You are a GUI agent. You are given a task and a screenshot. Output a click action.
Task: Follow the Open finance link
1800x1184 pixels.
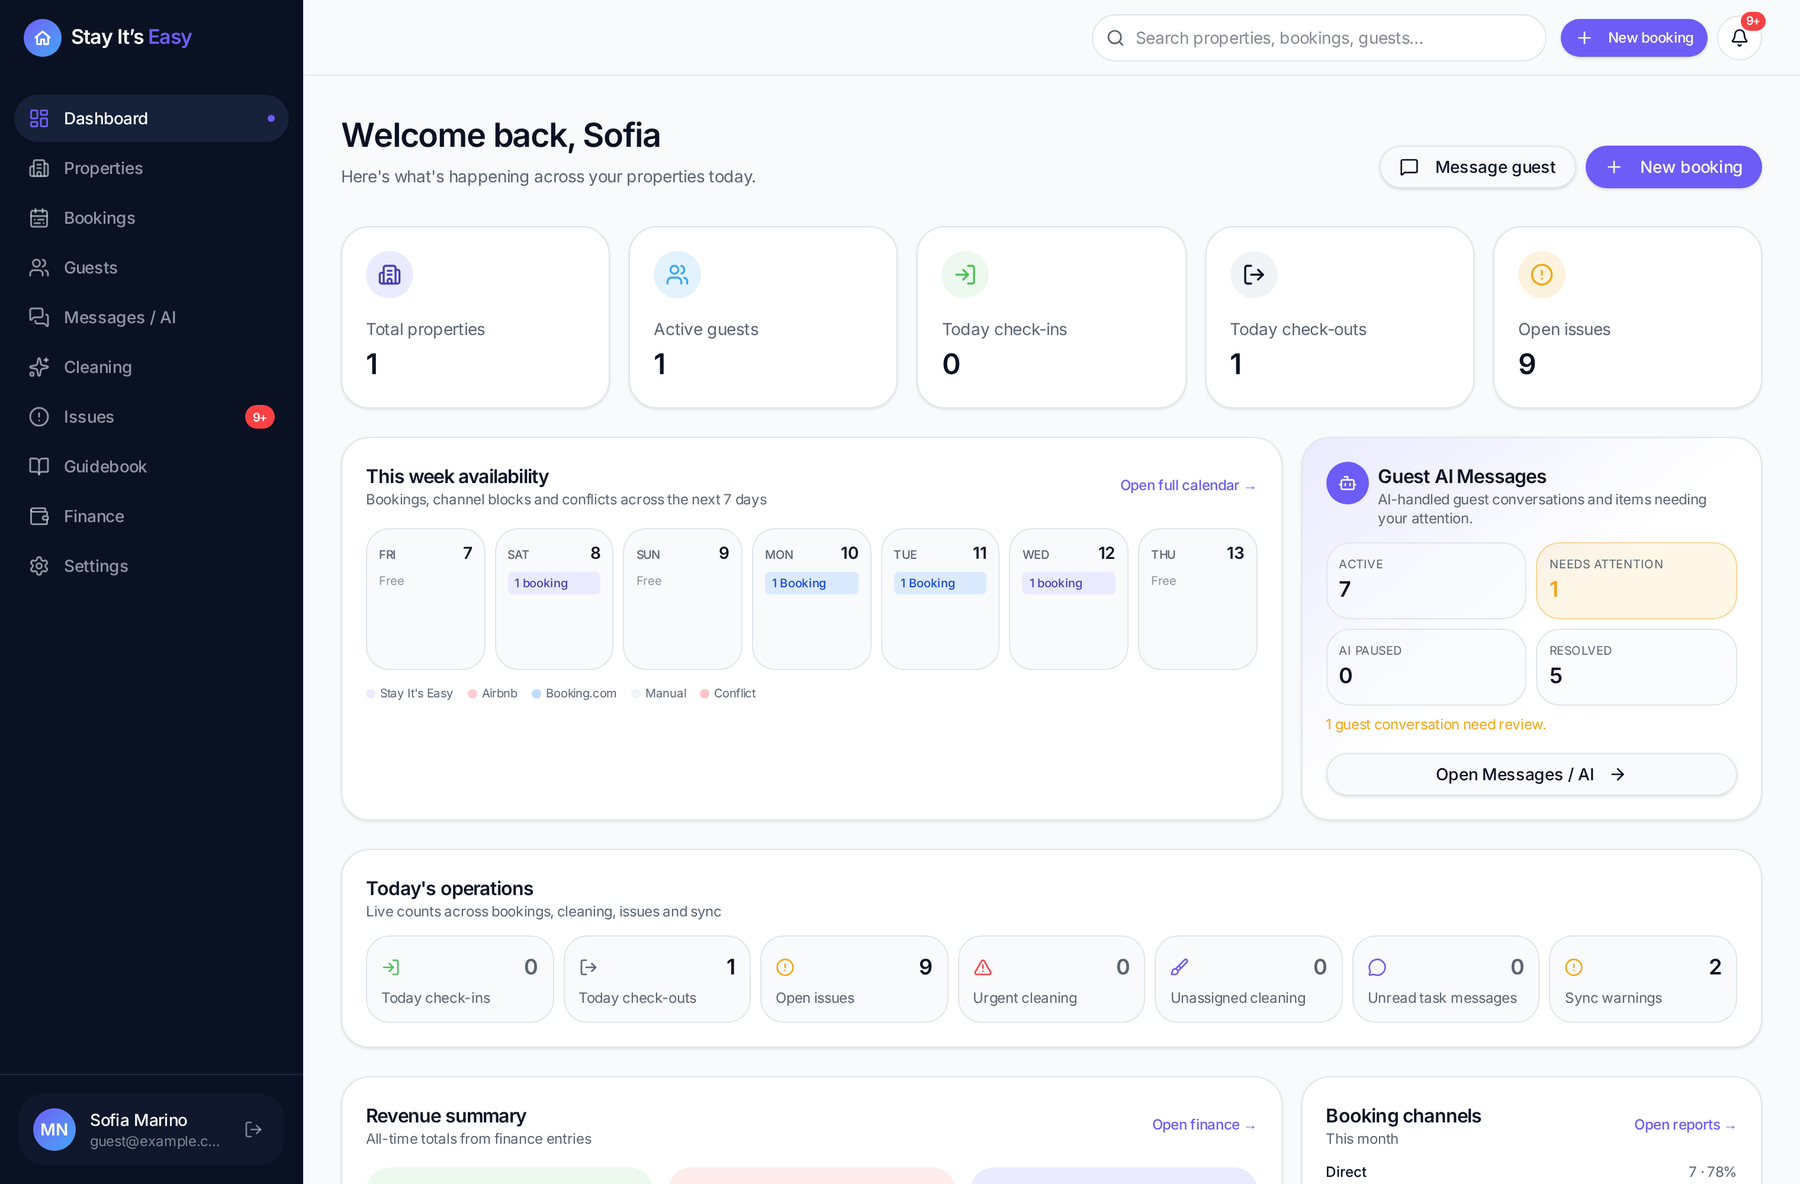pos(1203,1125)
